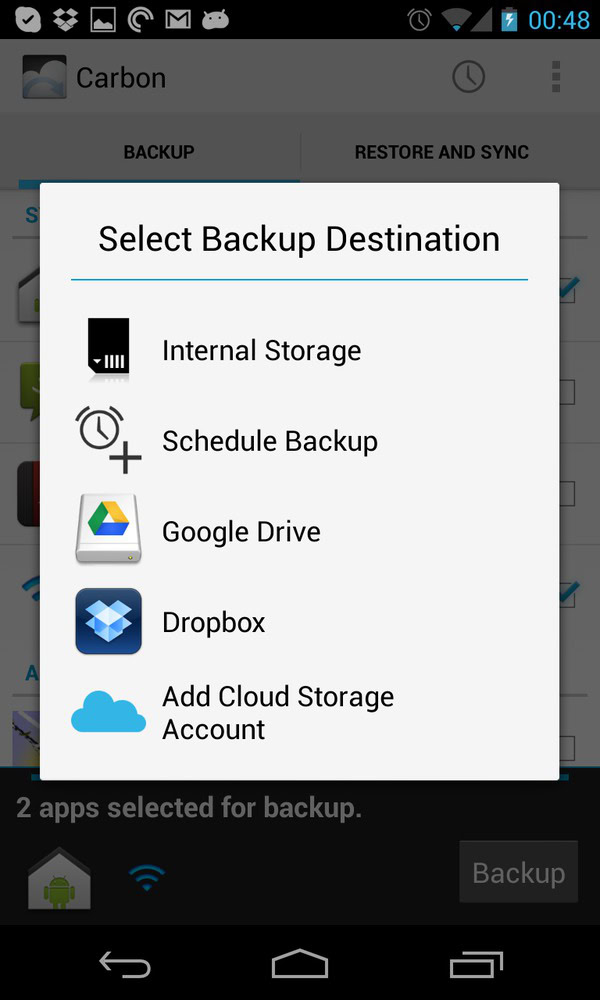Image resolution: width=600 pixels, height=1000 pixels.
Task: Pick Dropbox from the destination list
Action: (214, 622)
